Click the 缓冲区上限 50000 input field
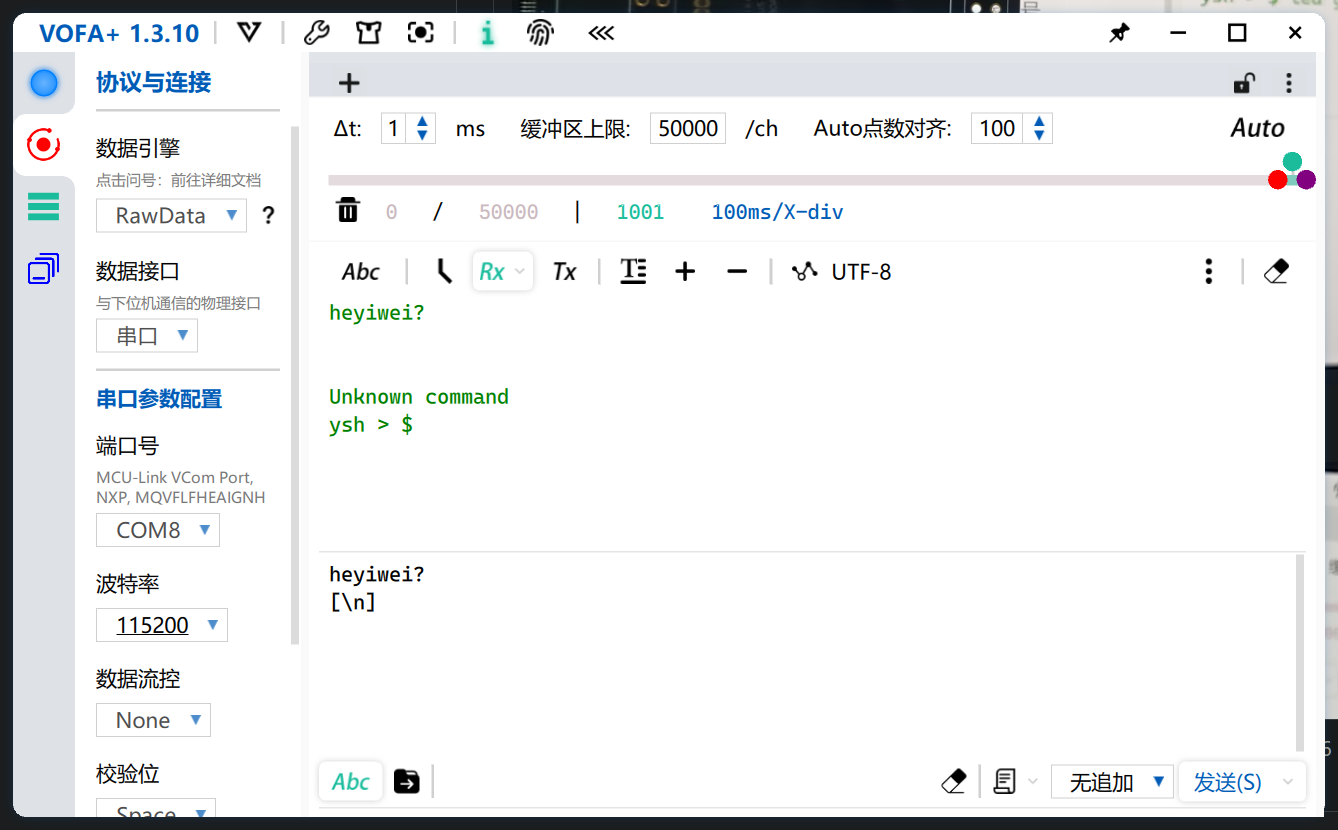The width and height of the screenshot is (1338, 830). (687, 128)
